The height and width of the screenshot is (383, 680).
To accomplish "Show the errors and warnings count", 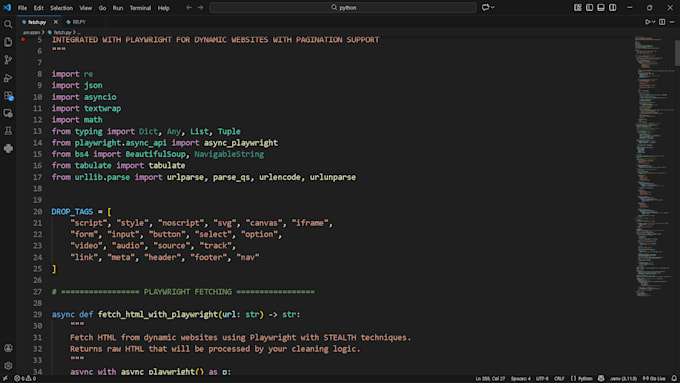I will [25, 379].
